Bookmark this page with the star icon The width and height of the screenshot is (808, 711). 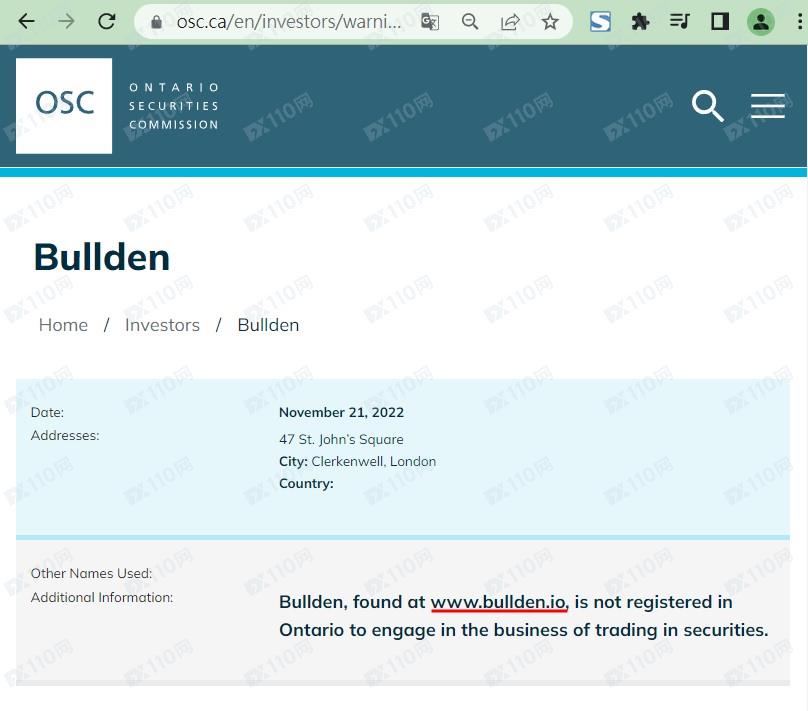550,22
